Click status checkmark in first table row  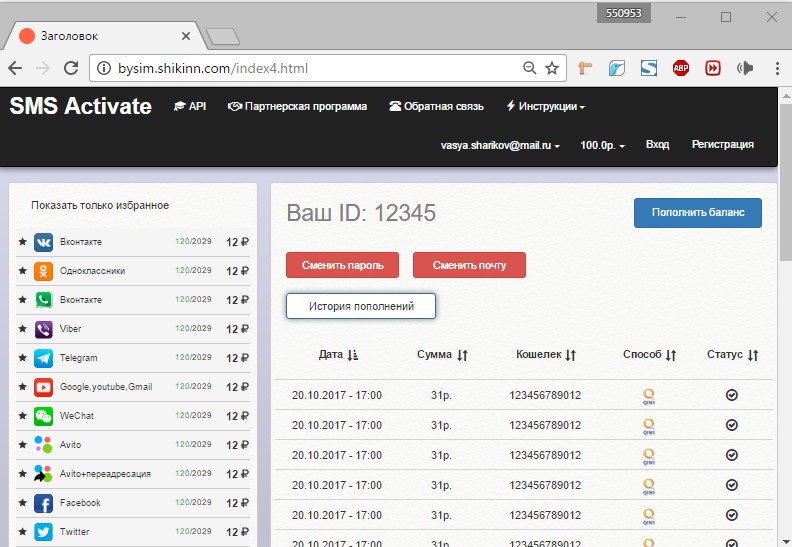click(732, 395)
